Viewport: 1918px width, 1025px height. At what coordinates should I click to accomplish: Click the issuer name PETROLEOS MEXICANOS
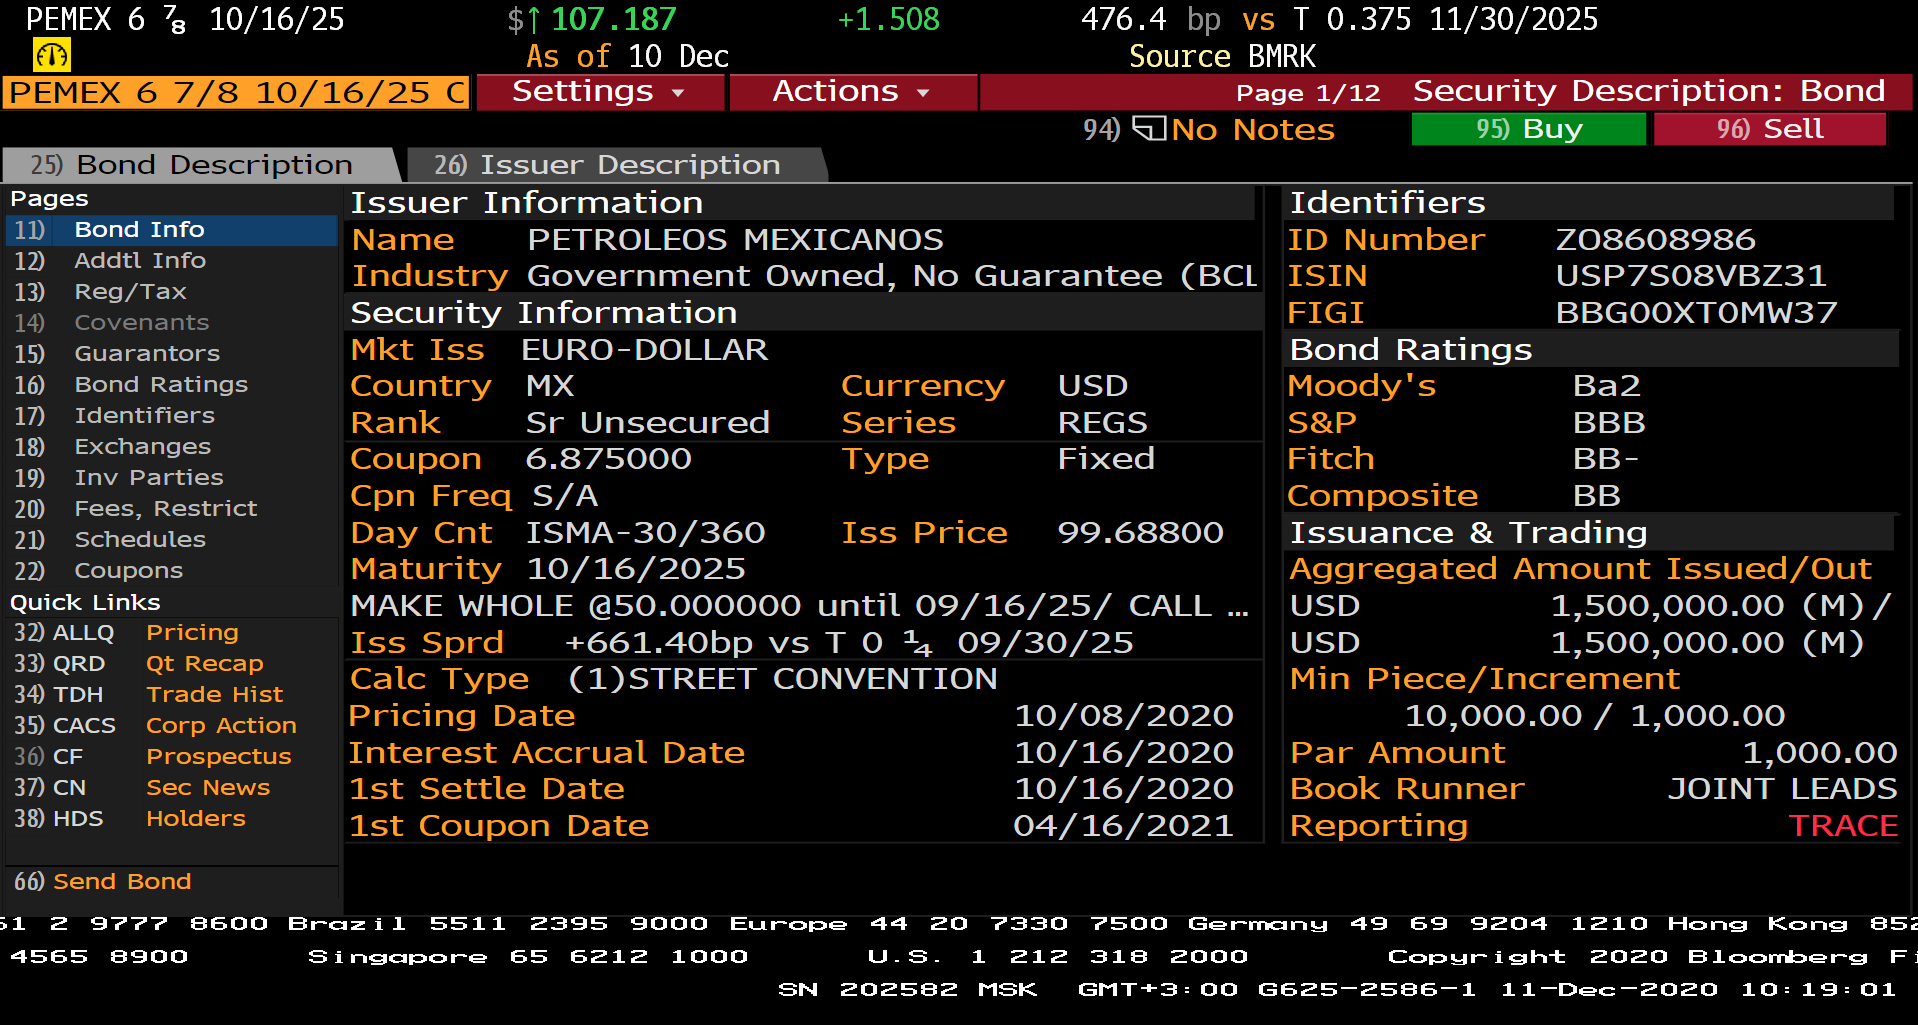[735, 240]
